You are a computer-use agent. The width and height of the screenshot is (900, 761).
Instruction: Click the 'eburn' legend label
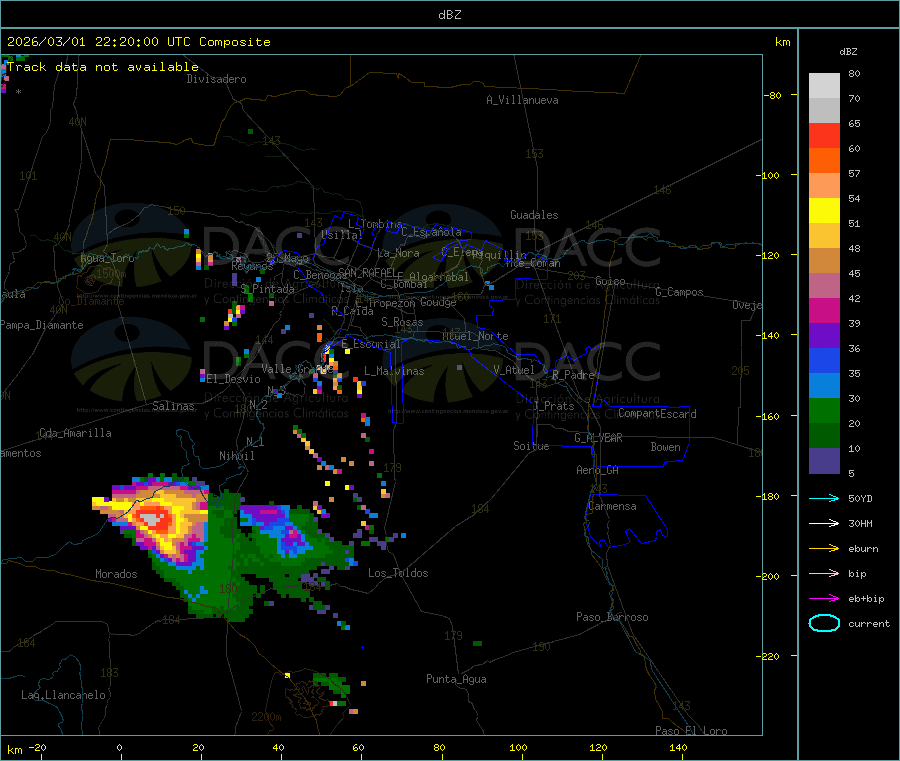click(x=863, y=549)
